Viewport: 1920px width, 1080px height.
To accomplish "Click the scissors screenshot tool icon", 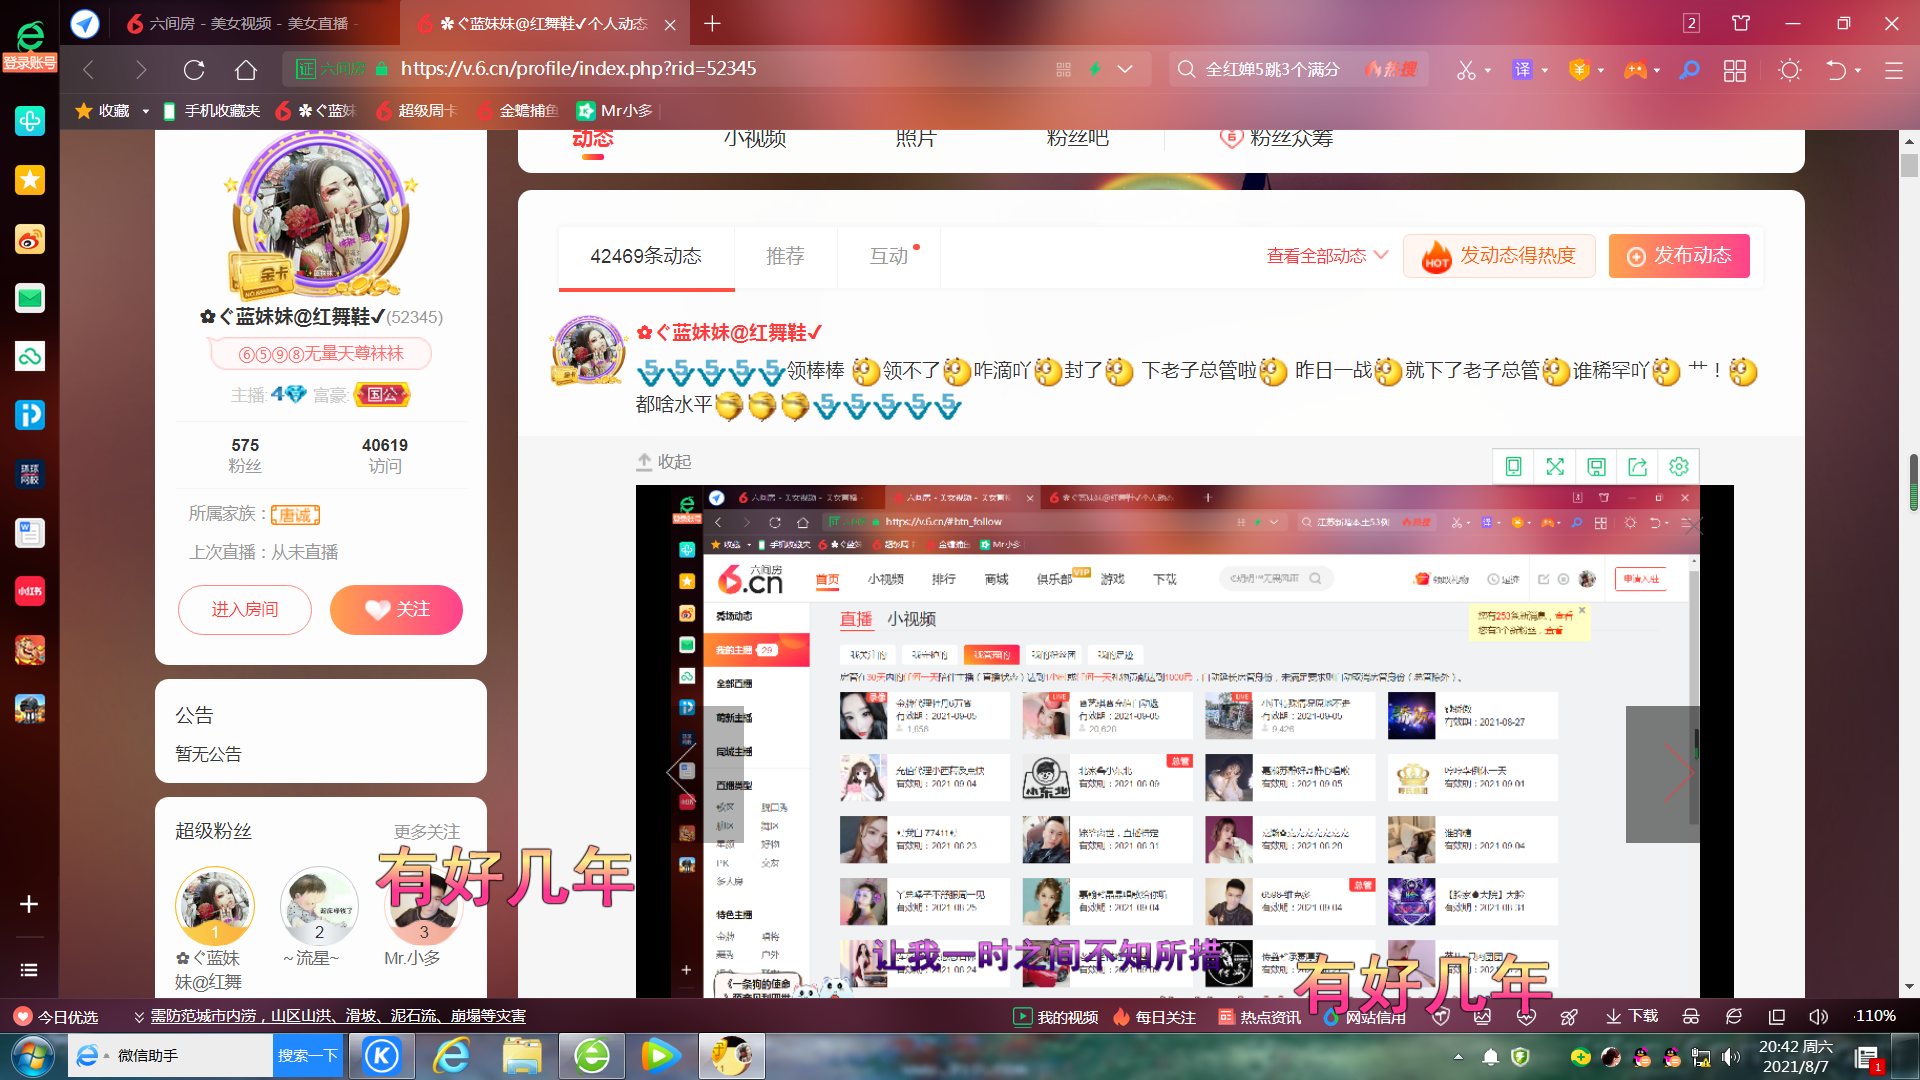I will click(1466, 70).
